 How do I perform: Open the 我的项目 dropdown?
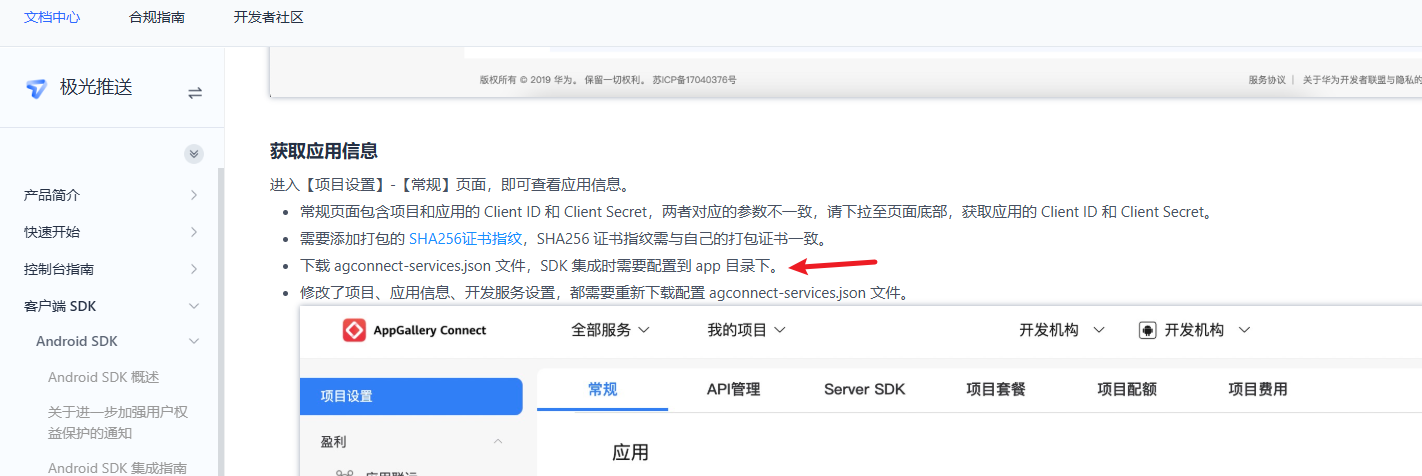point(747,330)
